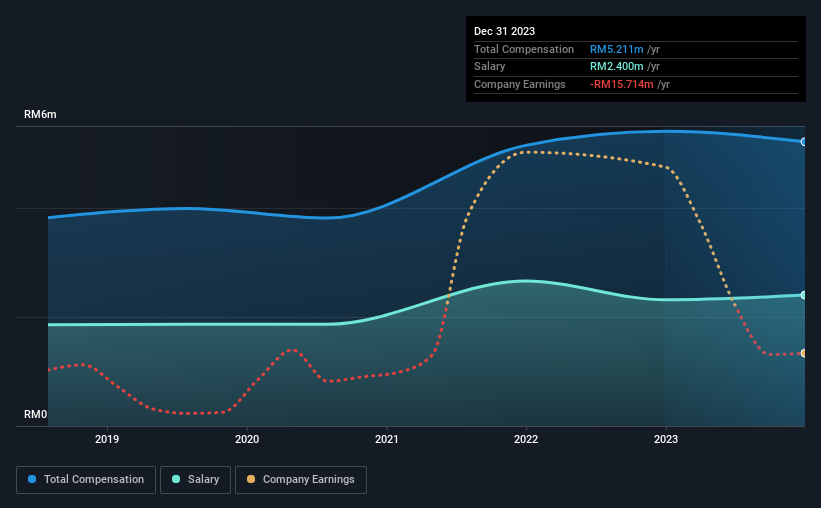821x508 pixels.
Task: Click the 2023 x-axis label
Action: [665, 439]
